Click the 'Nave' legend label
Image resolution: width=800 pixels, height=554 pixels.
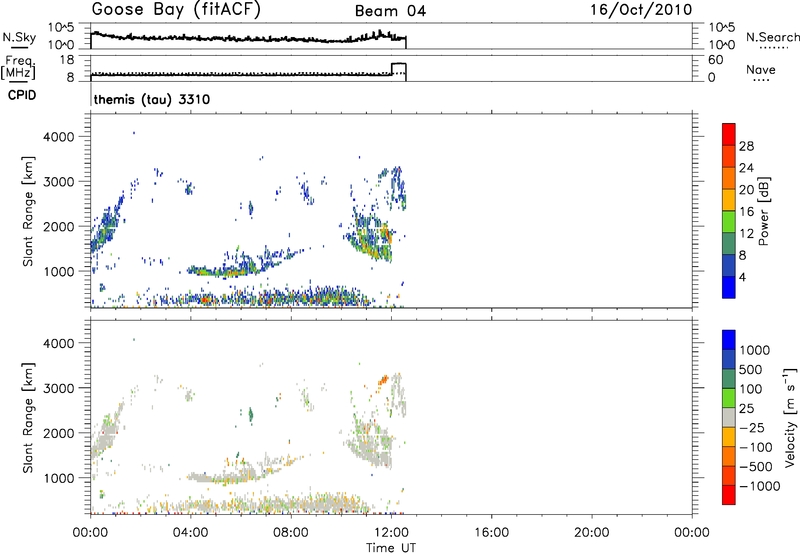(x=760, y=70)
